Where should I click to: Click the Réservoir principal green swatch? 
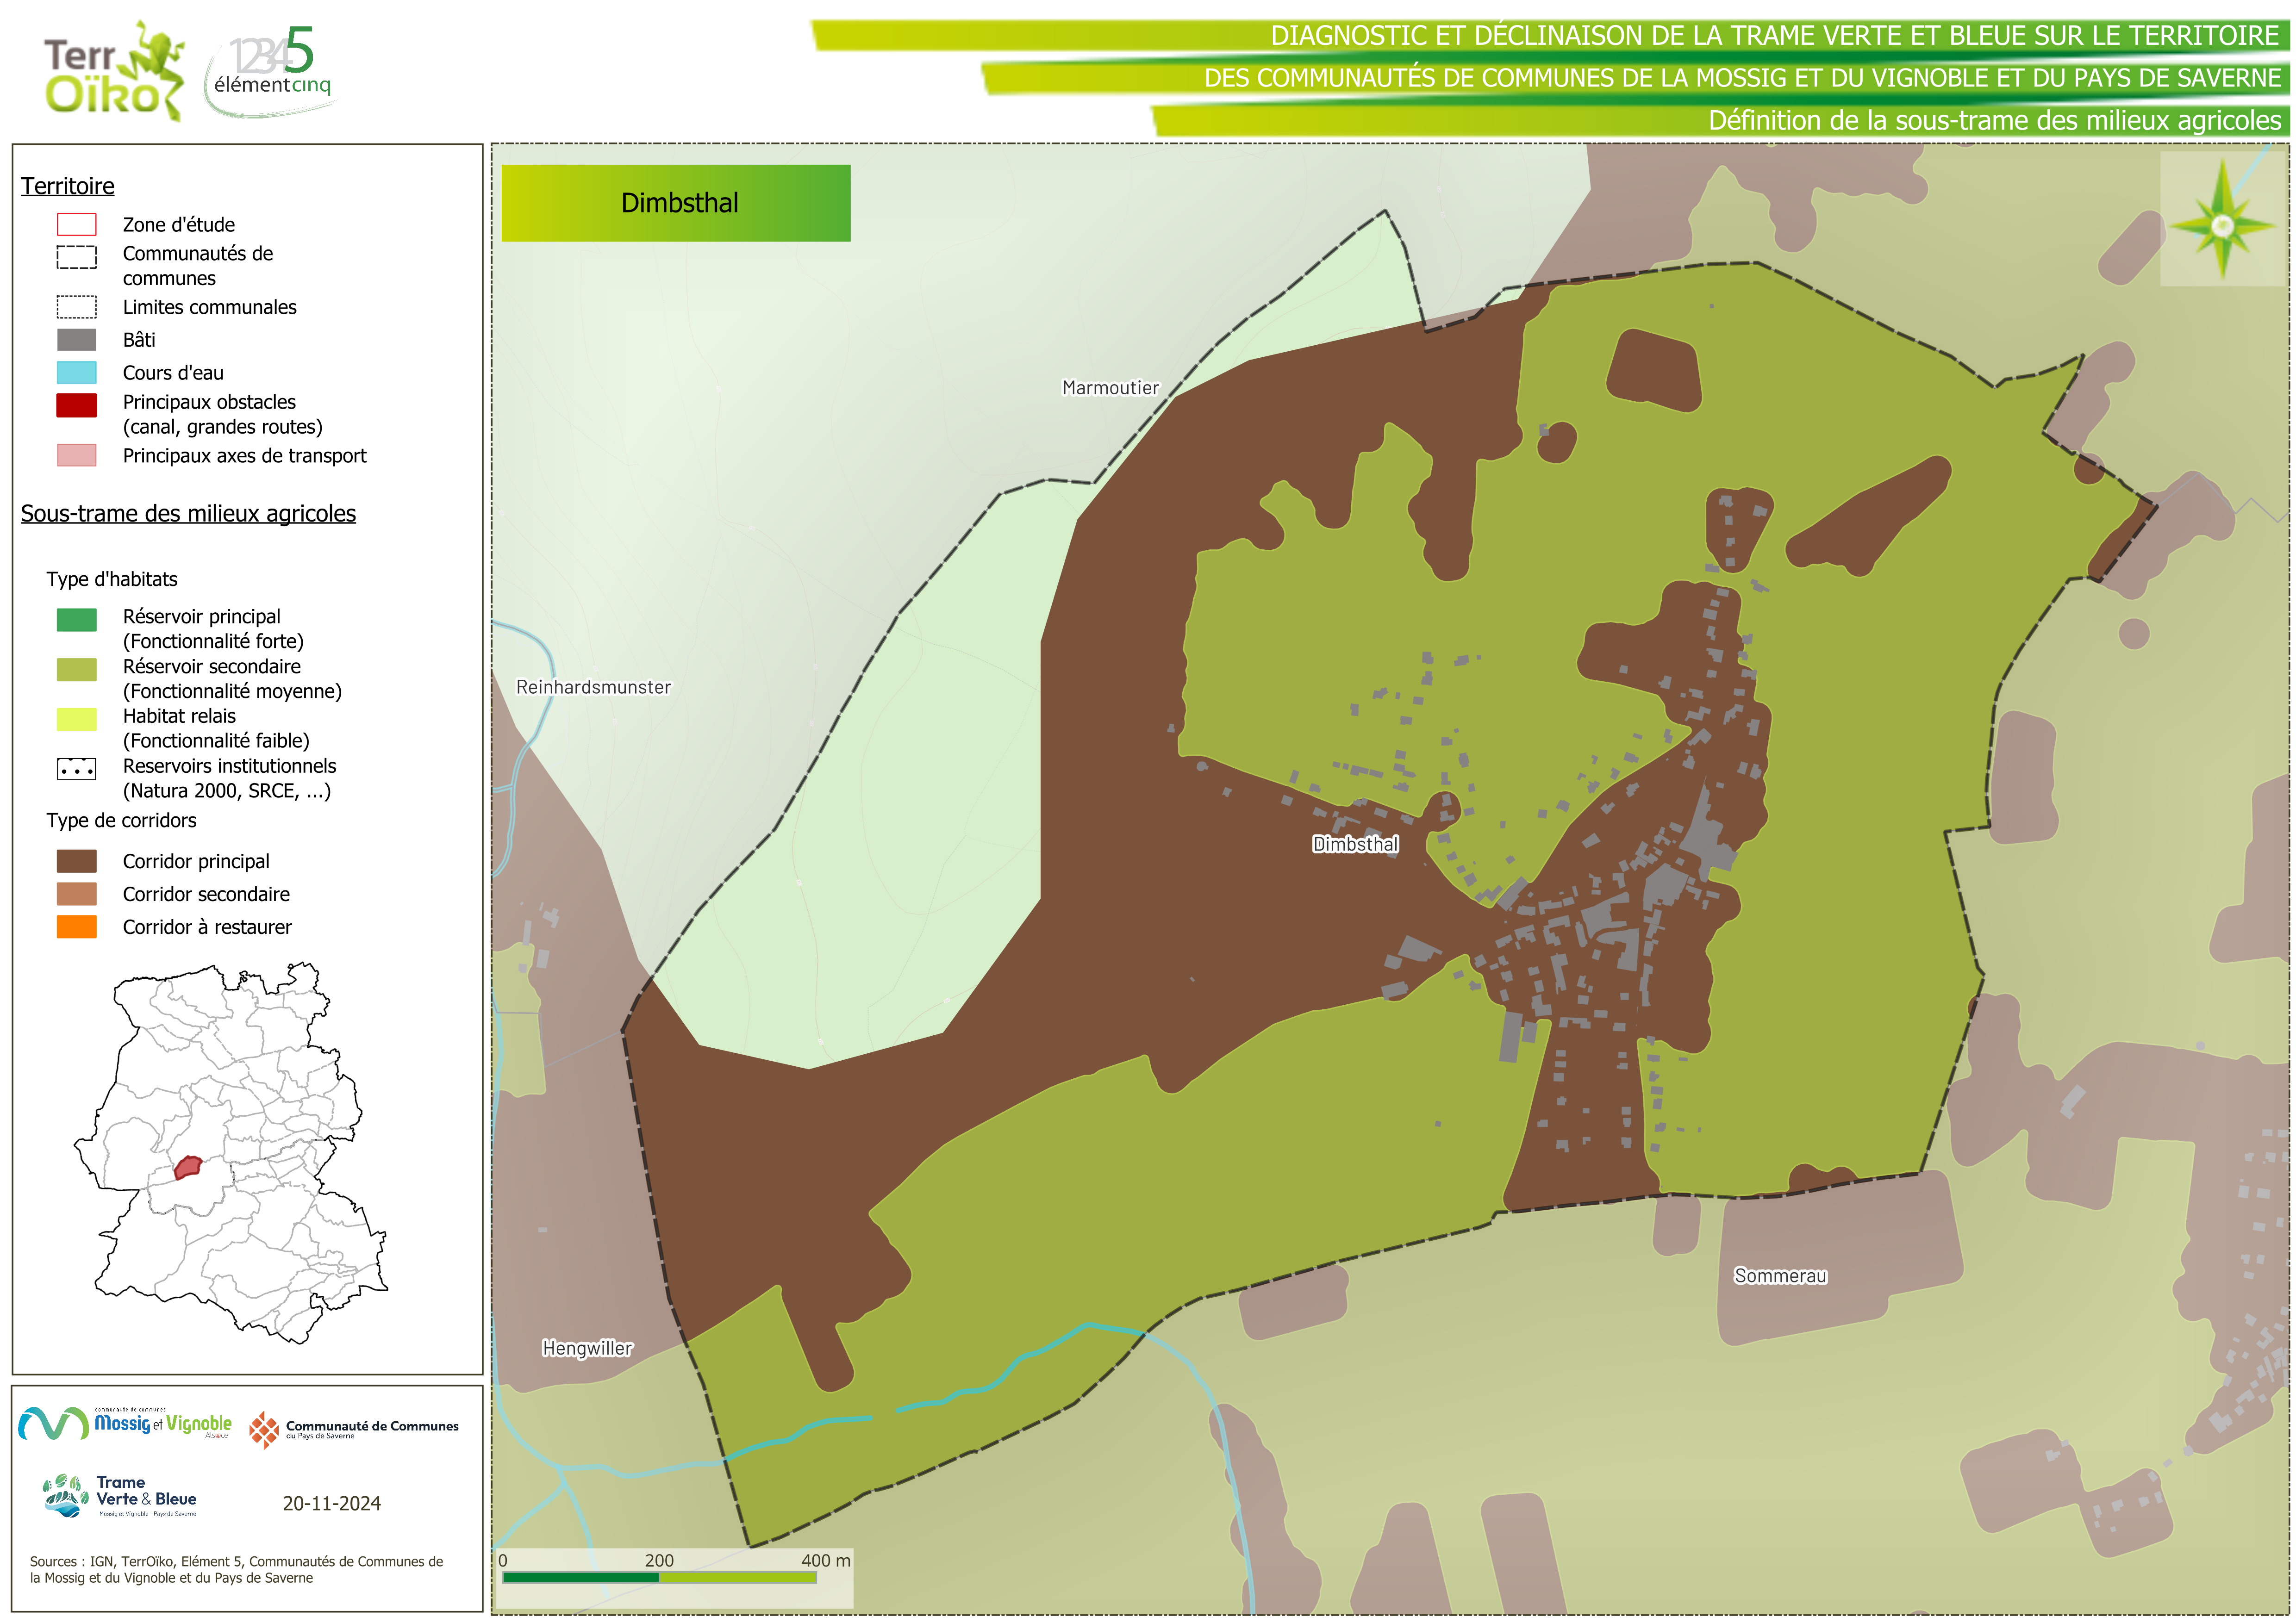(76, 620)
